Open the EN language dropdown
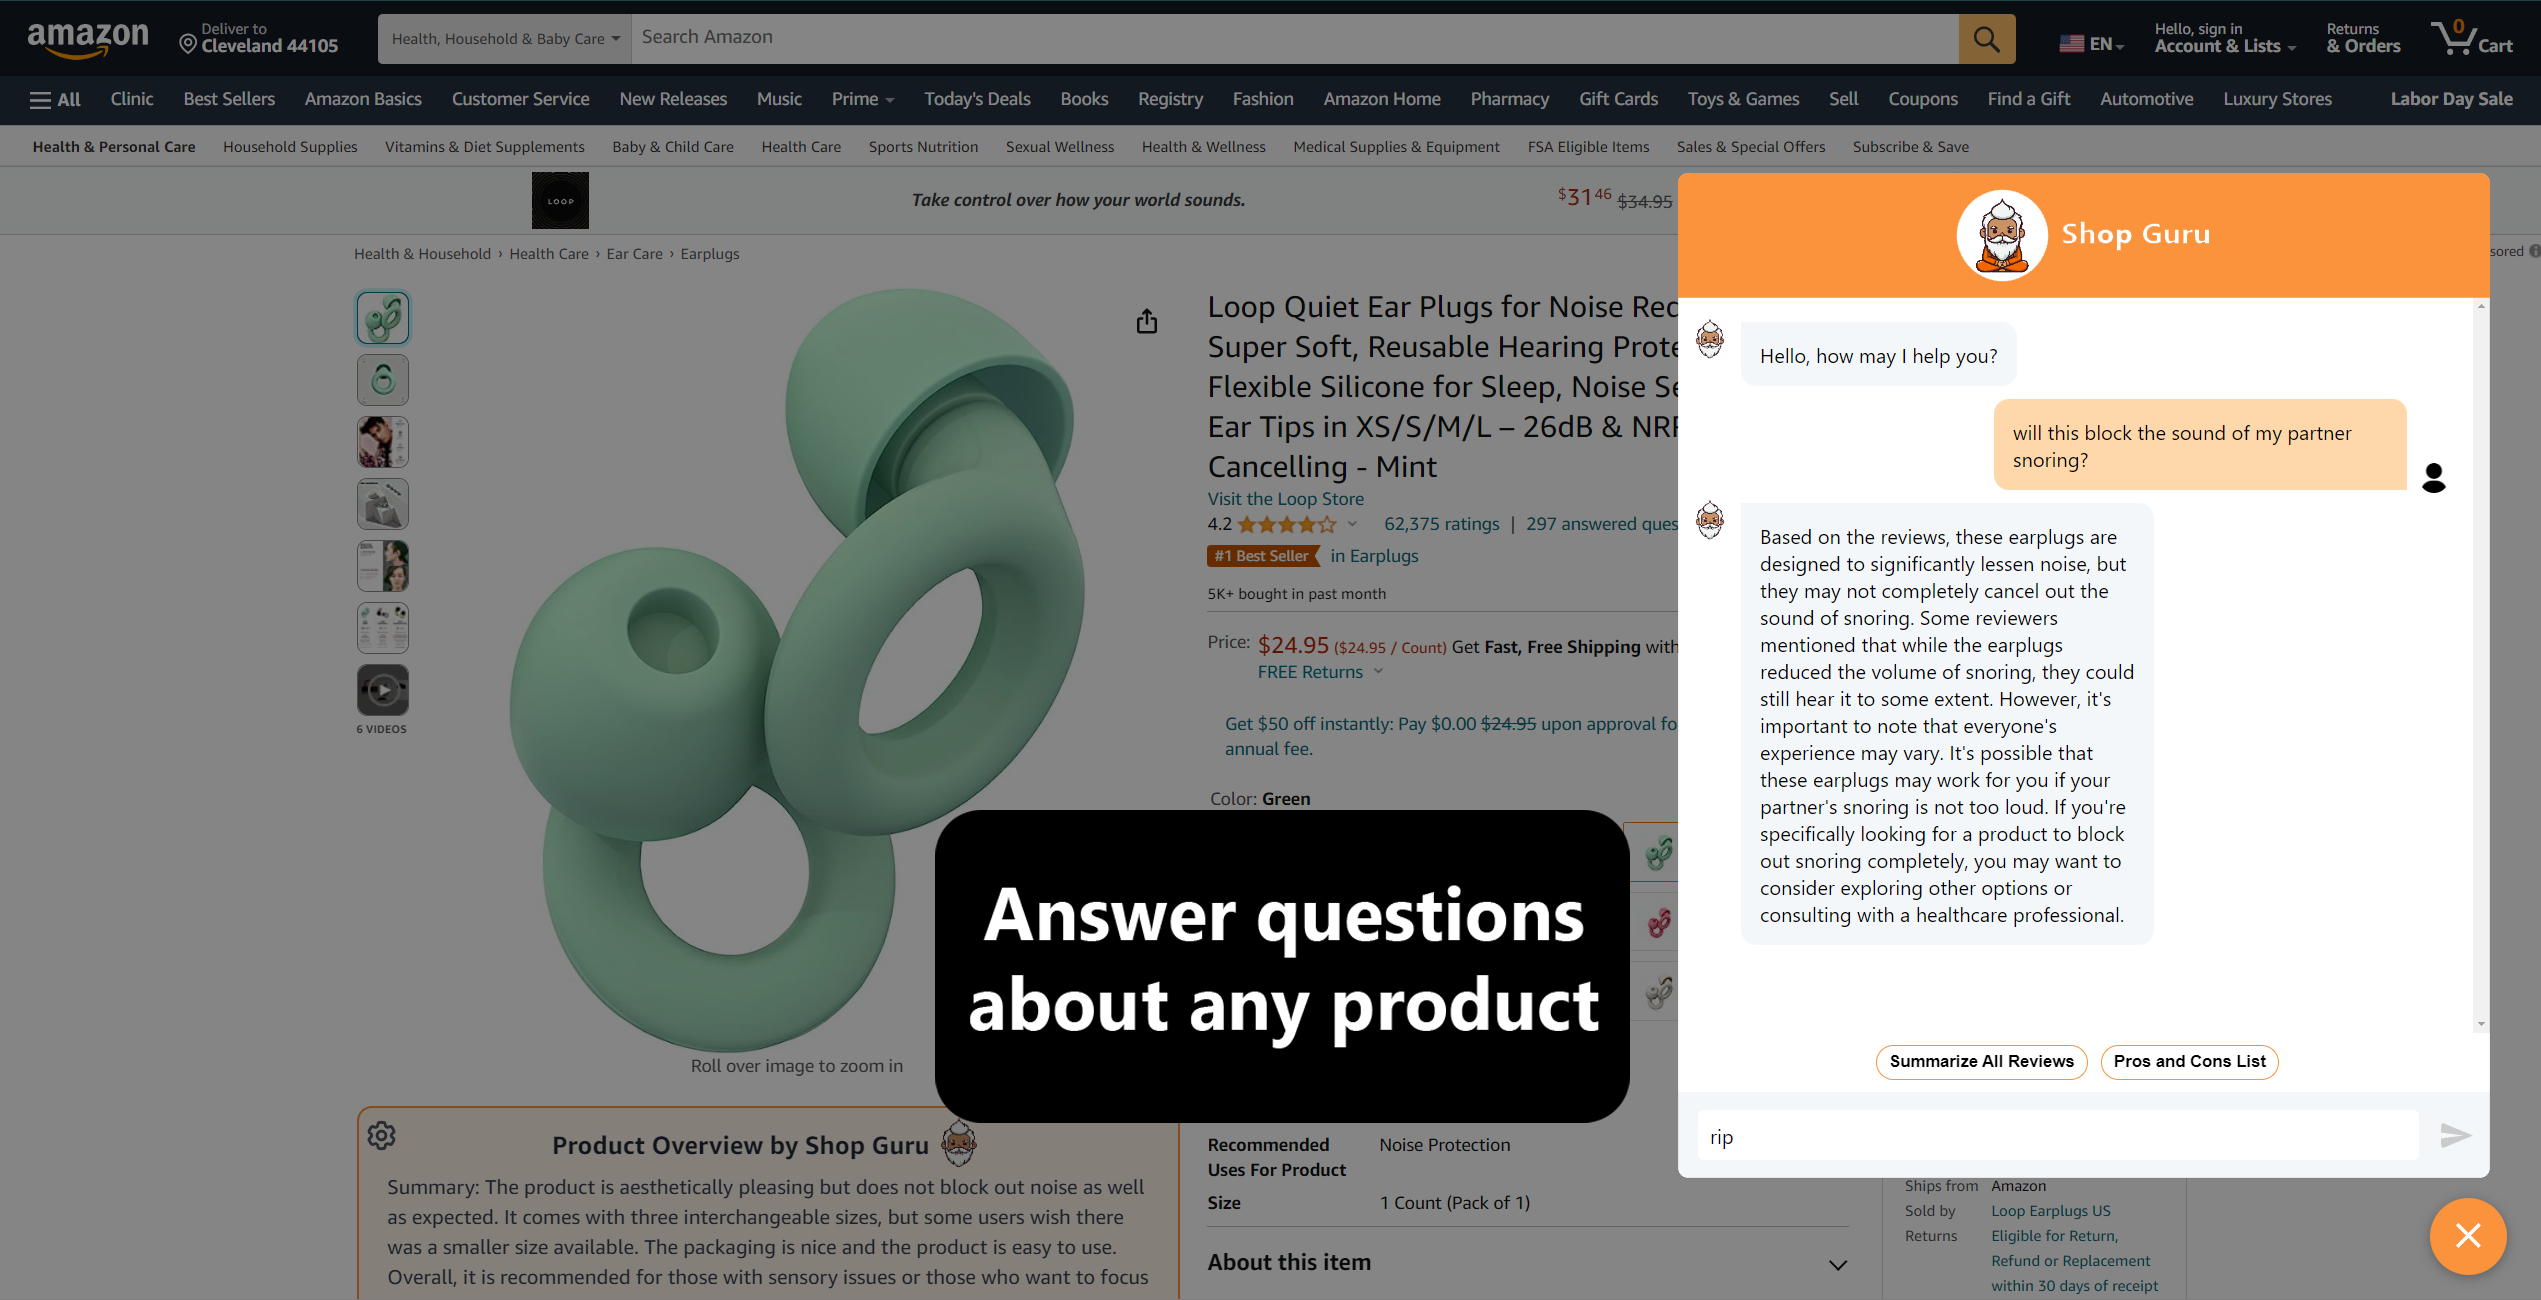The height and width of the screenshot is (1300, 2541). [2091, 44]
